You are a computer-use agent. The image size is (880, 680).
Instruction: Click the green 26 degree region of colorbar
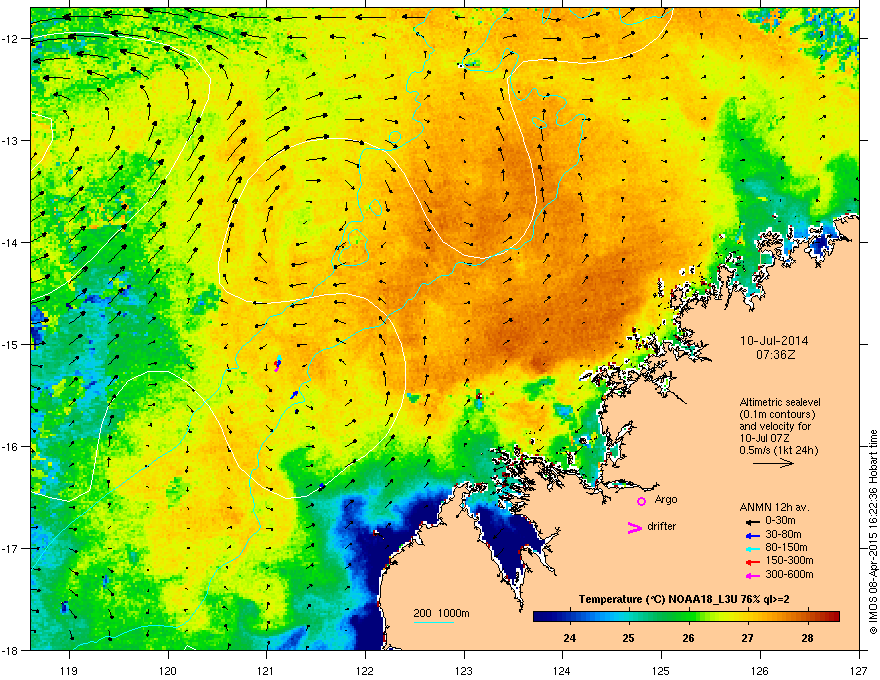pyautogui.click(x=688, y=617)
